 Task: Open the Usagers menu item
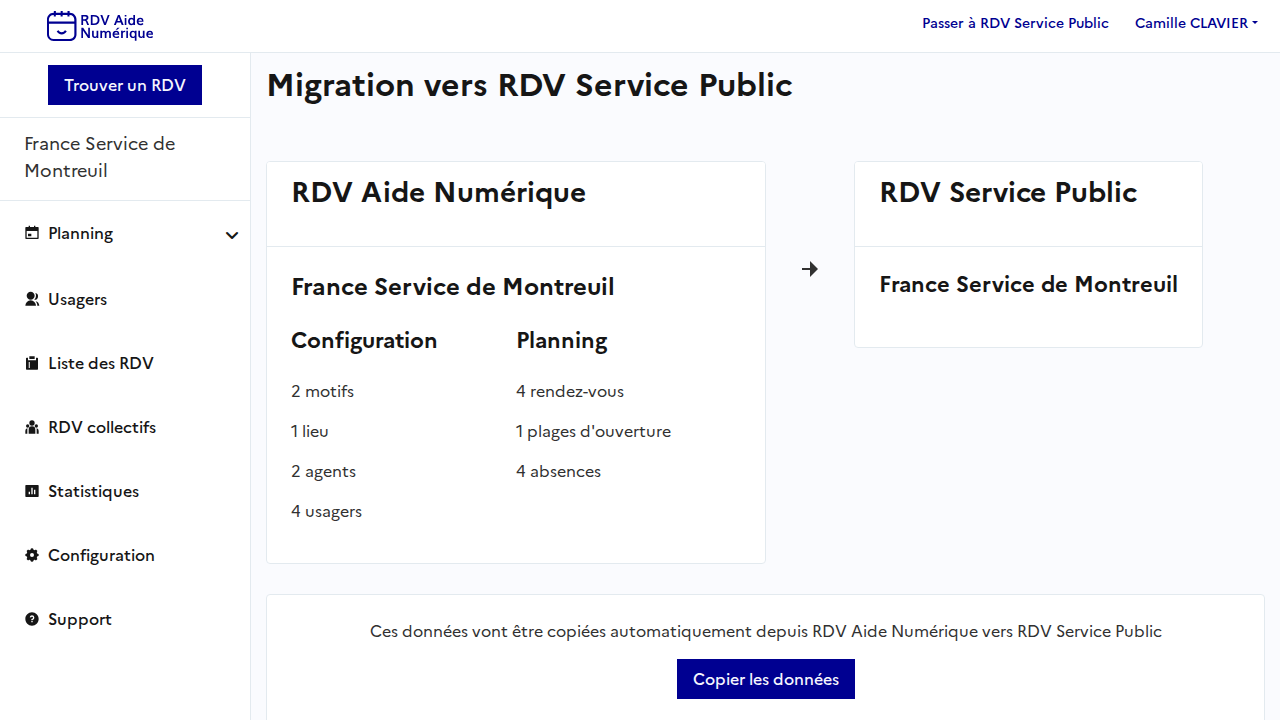[78, 299]
